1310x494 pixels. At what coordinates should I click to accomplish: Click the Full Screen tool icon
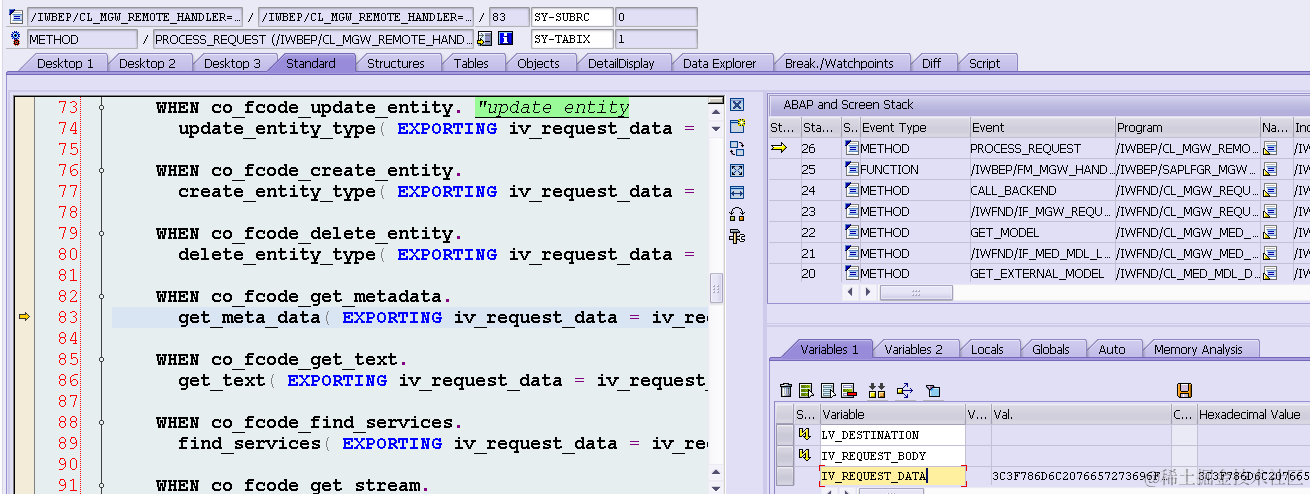point(737,170)
